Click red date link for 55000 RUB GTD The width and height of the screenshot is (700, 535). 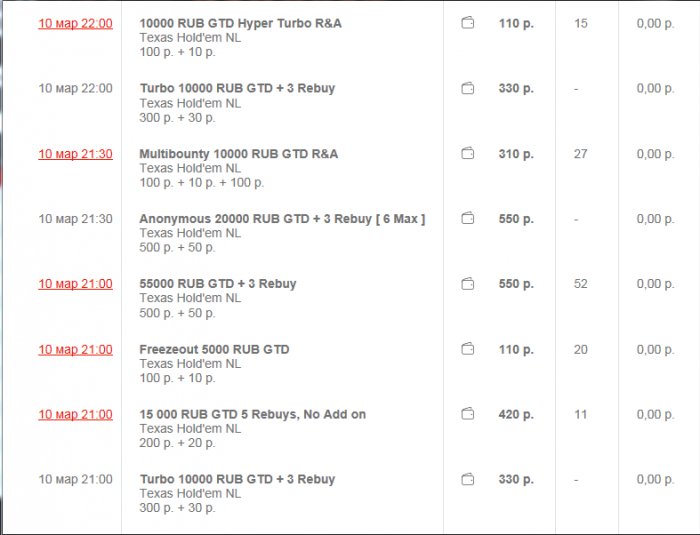pos(75,284)
